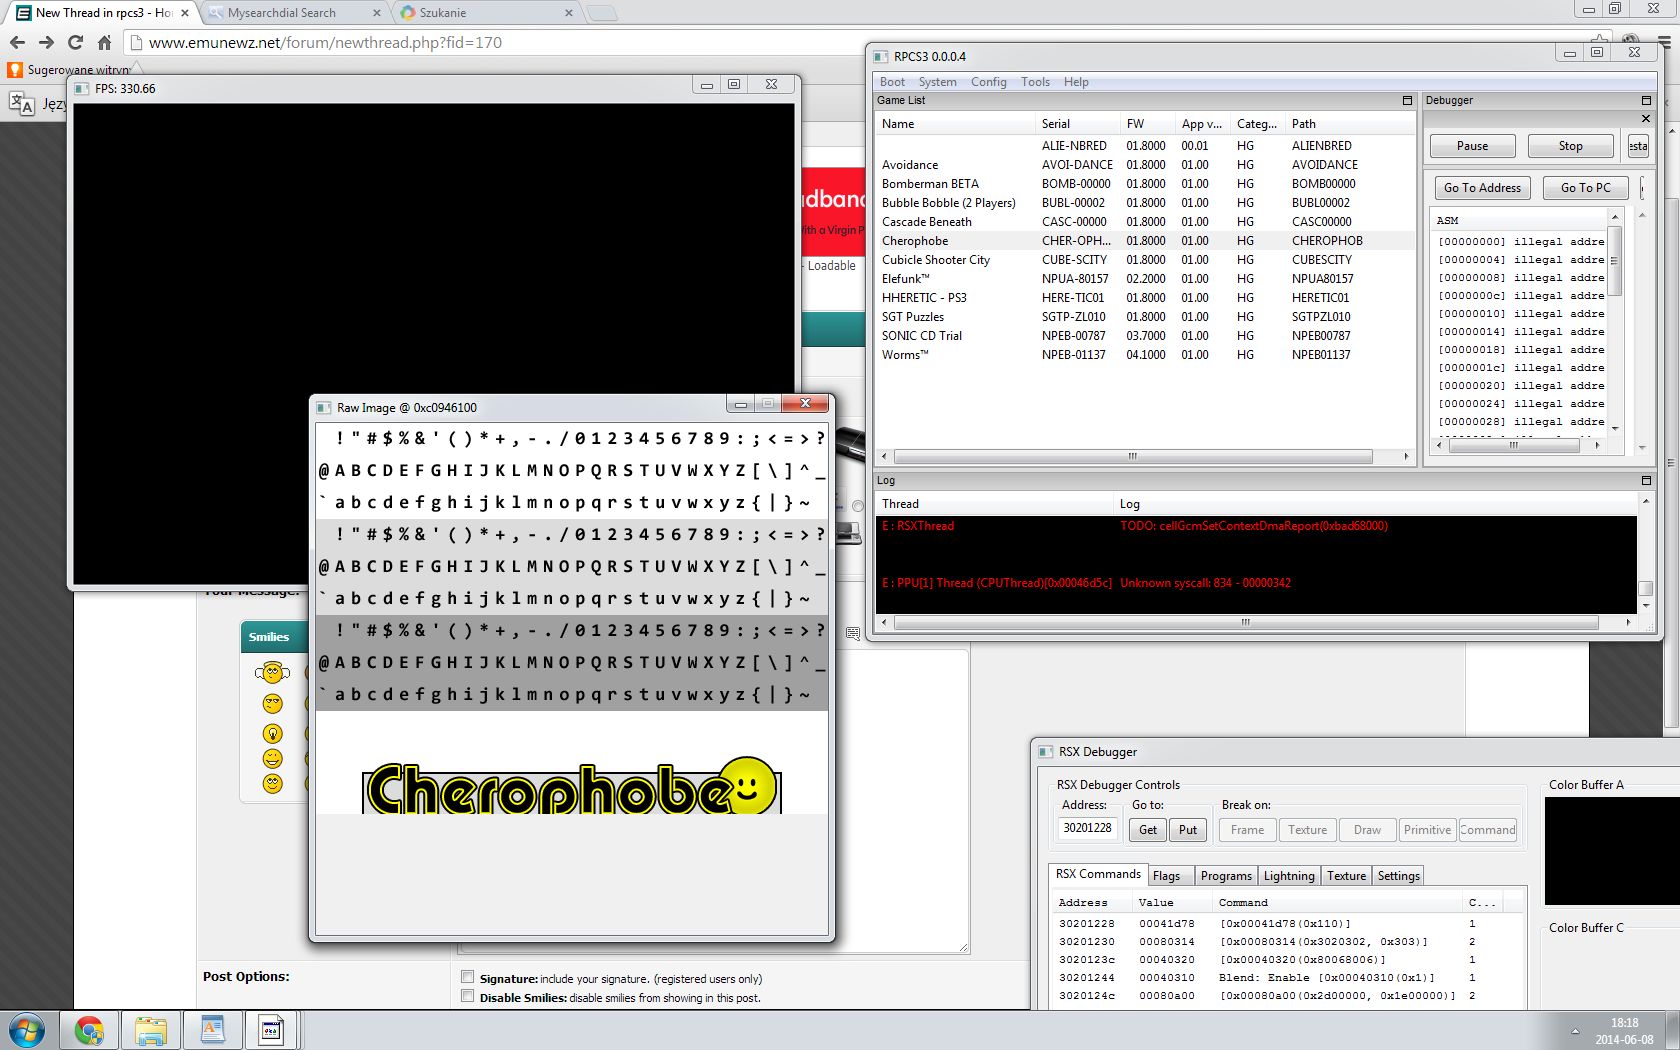Viewport: 1680px width, 1050px height.
Task: Click the RSX Debugger Address field
Action: [x=1087, y=828]
